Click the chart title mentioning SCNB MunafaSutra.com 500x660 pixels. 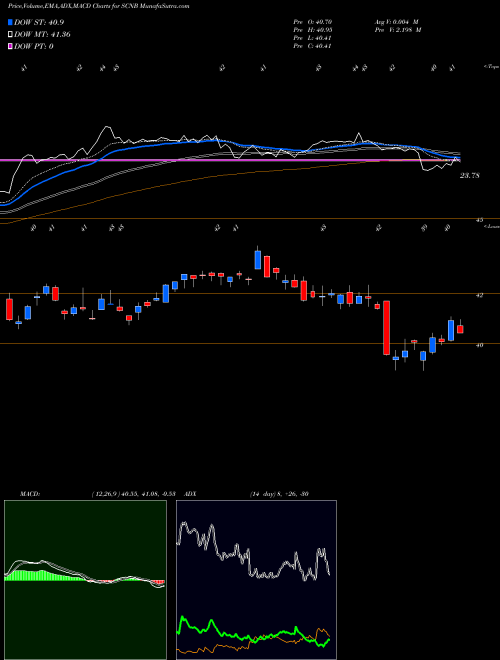[98, 6]
